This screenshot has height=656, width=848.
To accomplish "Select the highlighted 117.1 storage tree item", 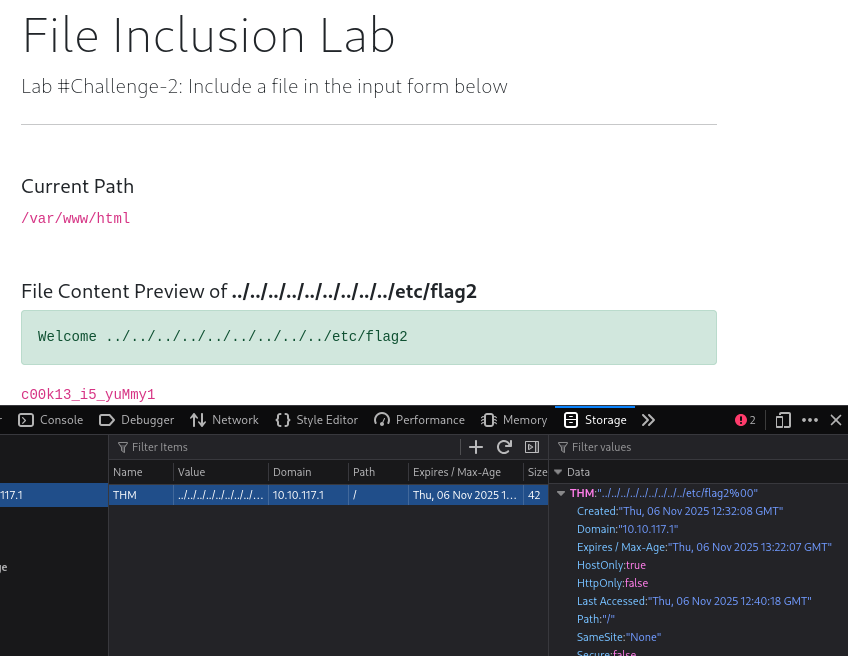I will click(54, 495).
